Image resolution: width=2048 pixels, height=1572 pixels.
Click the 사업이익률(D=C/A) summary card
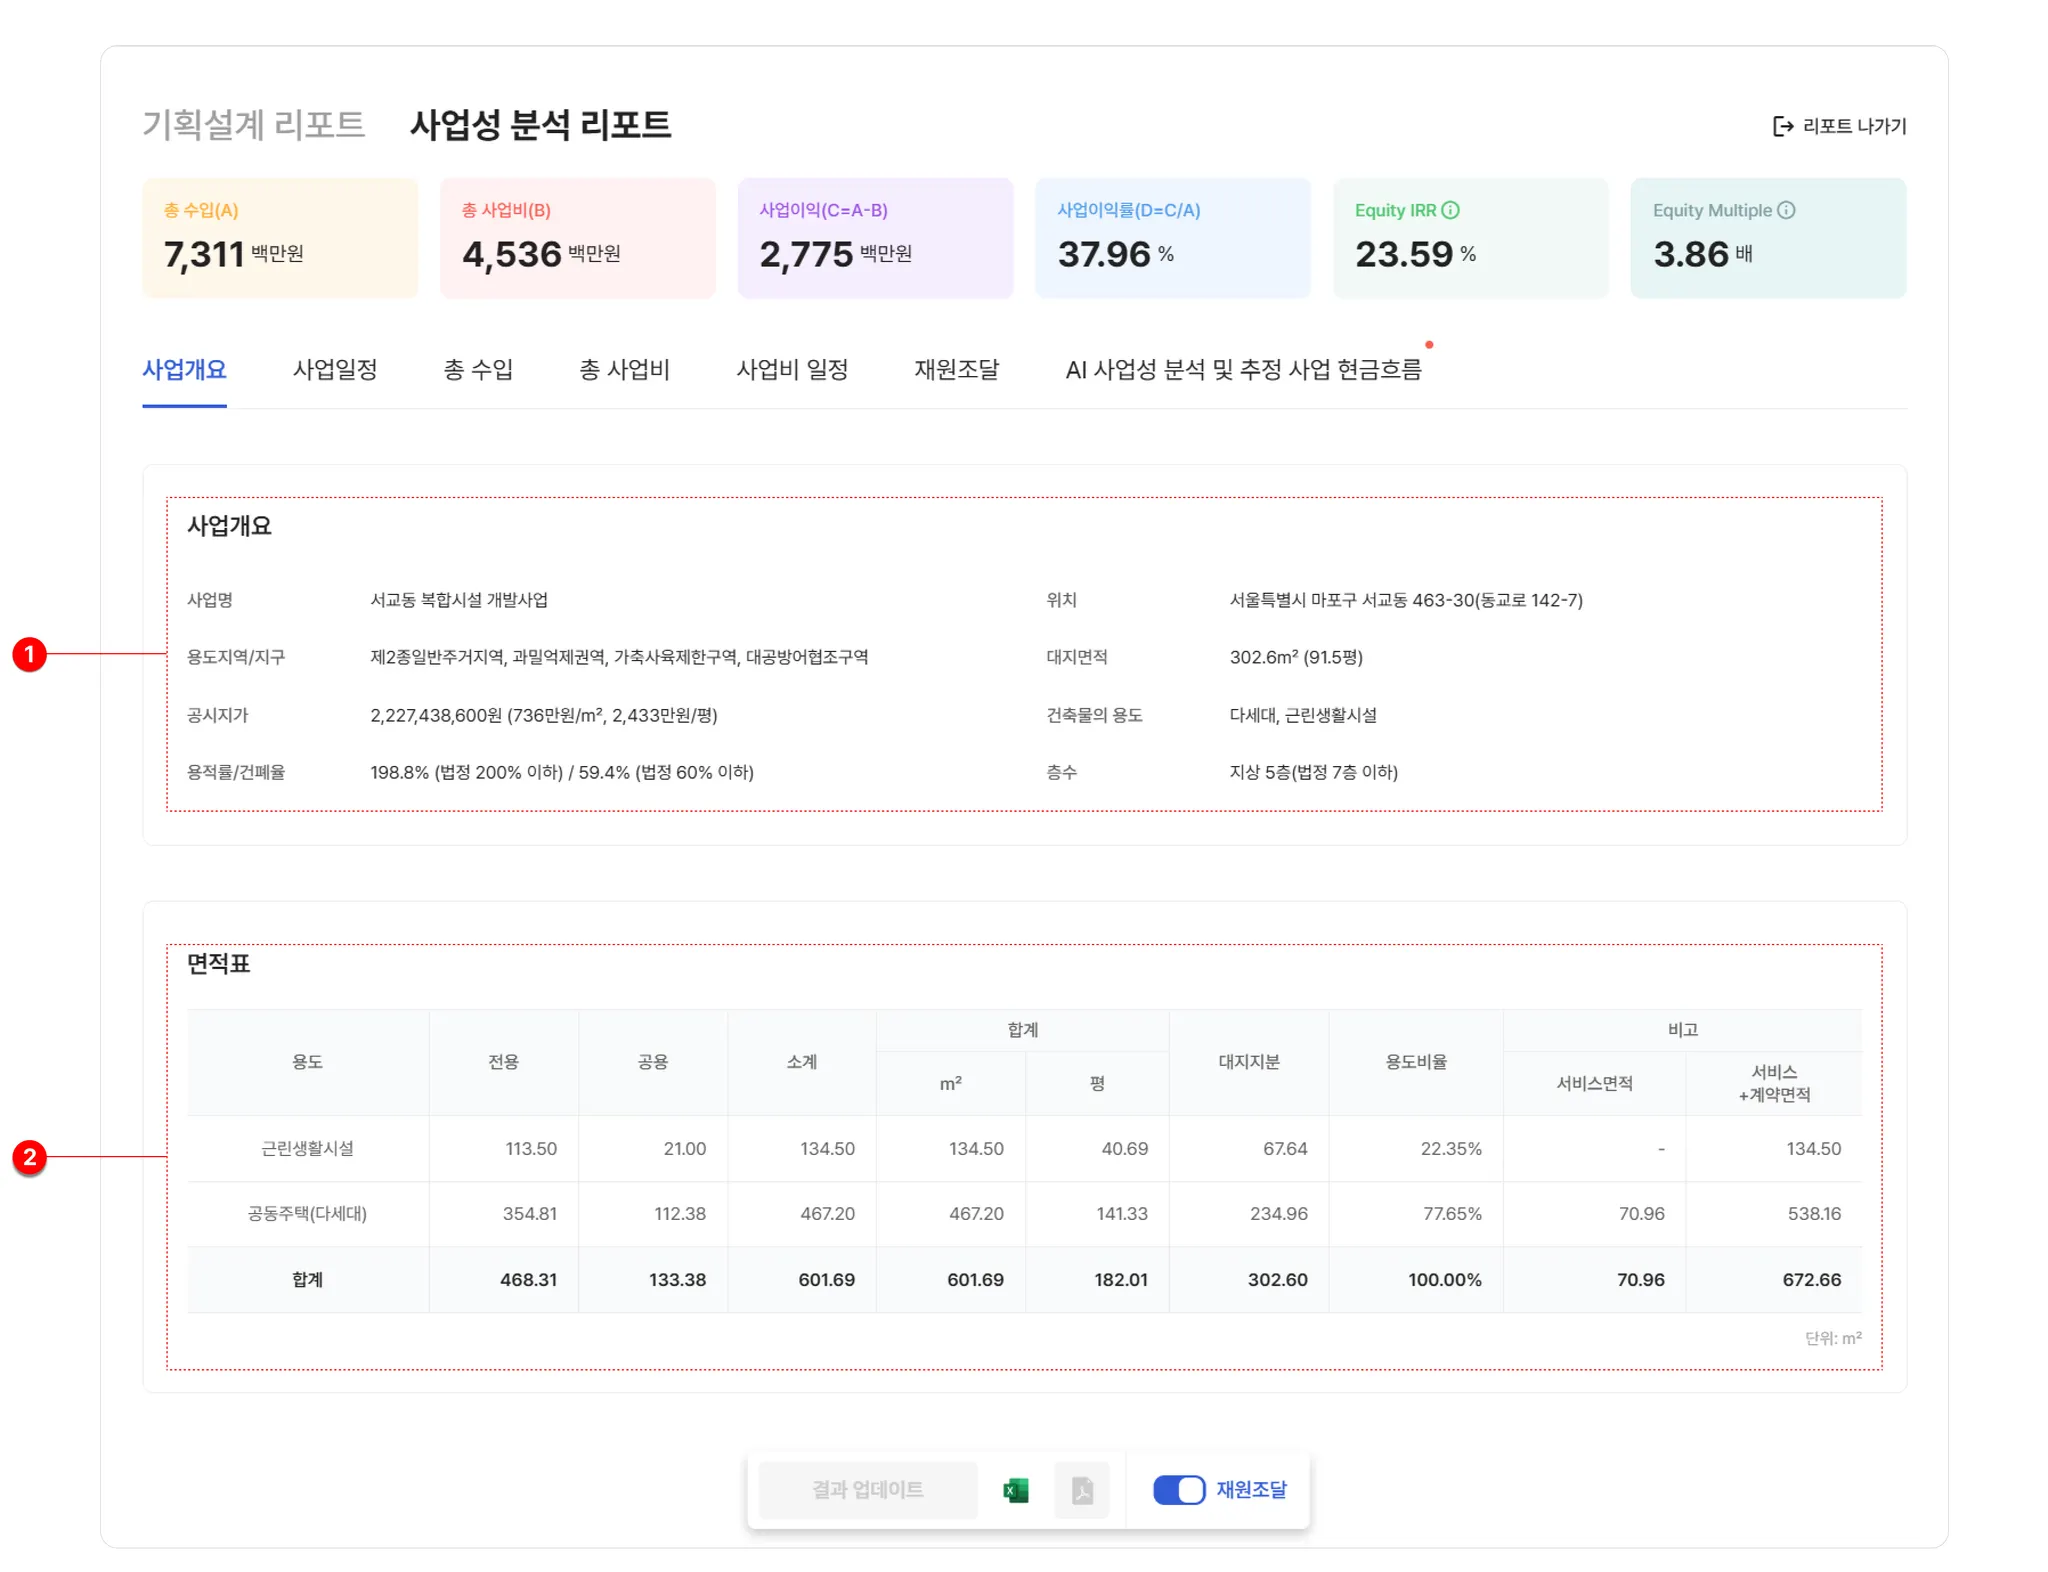pos(1172,238)
